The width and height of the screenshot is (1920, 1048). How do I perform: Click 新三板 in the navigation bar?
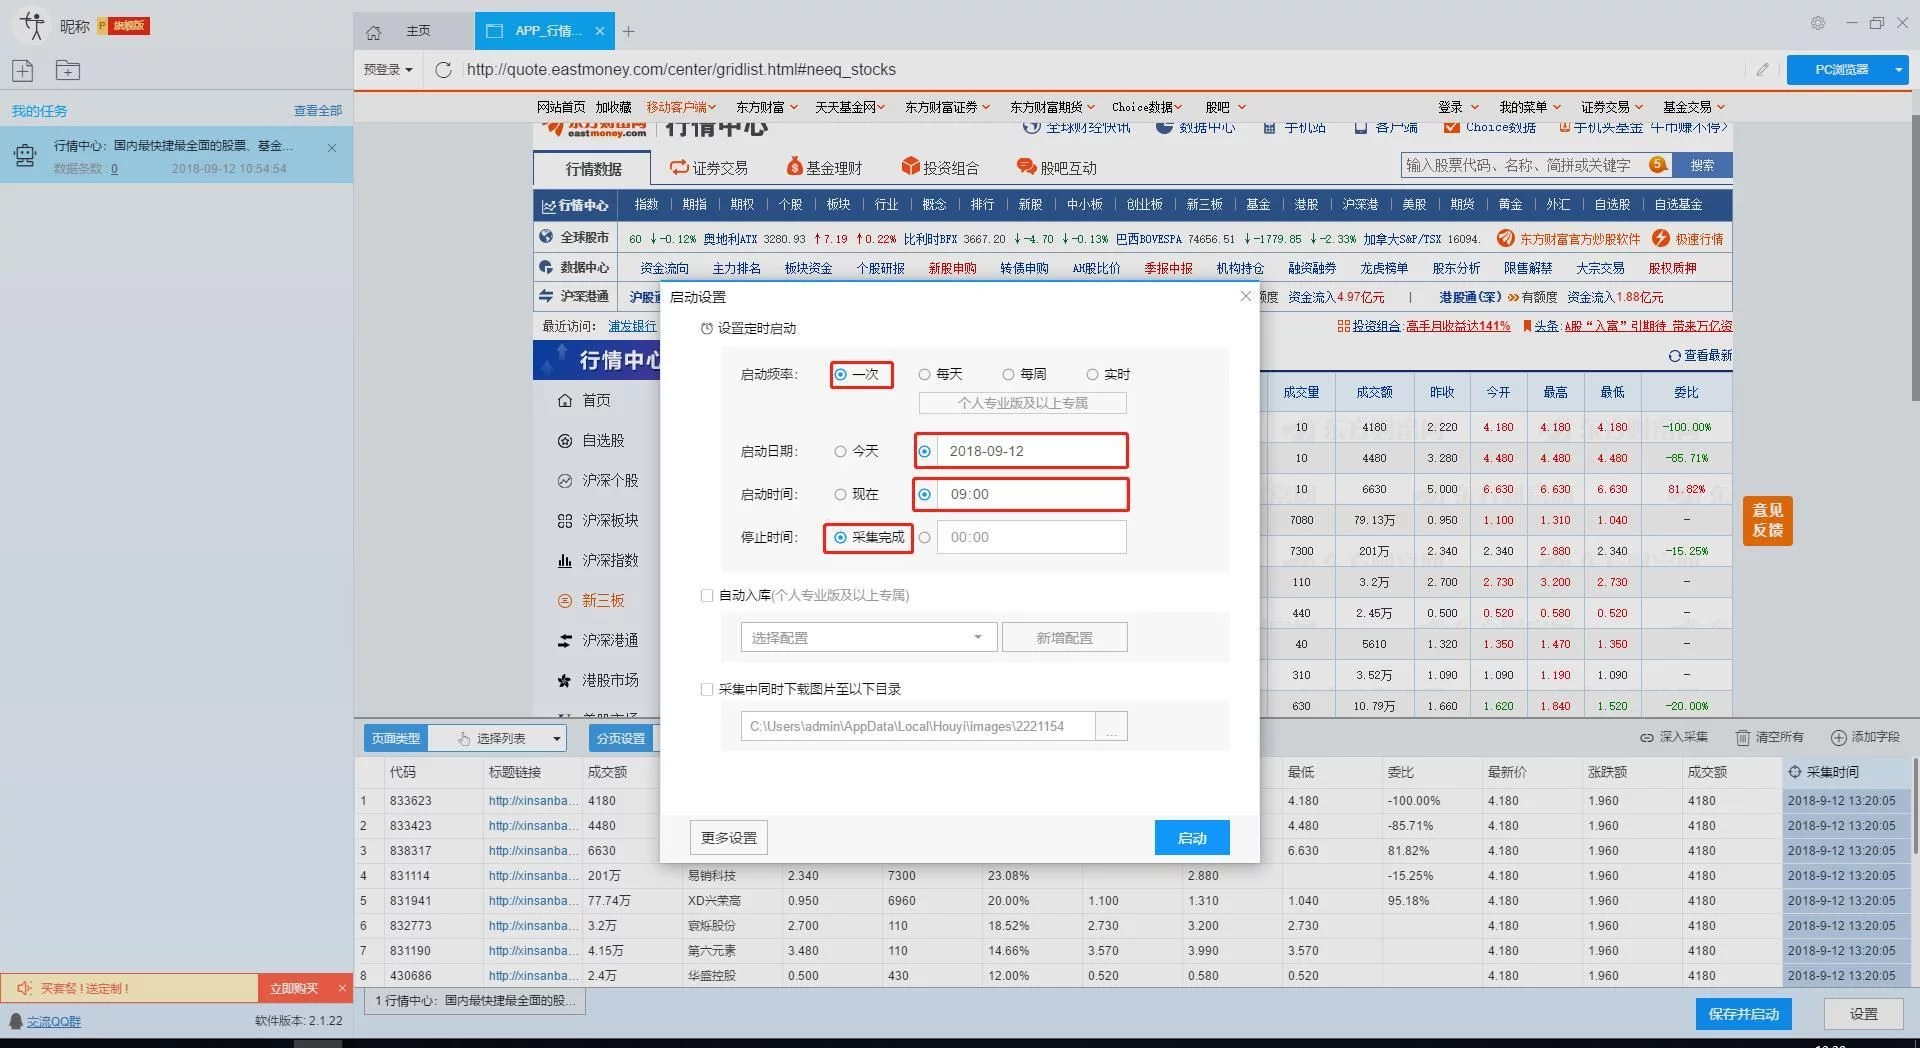click(1204, 204)
